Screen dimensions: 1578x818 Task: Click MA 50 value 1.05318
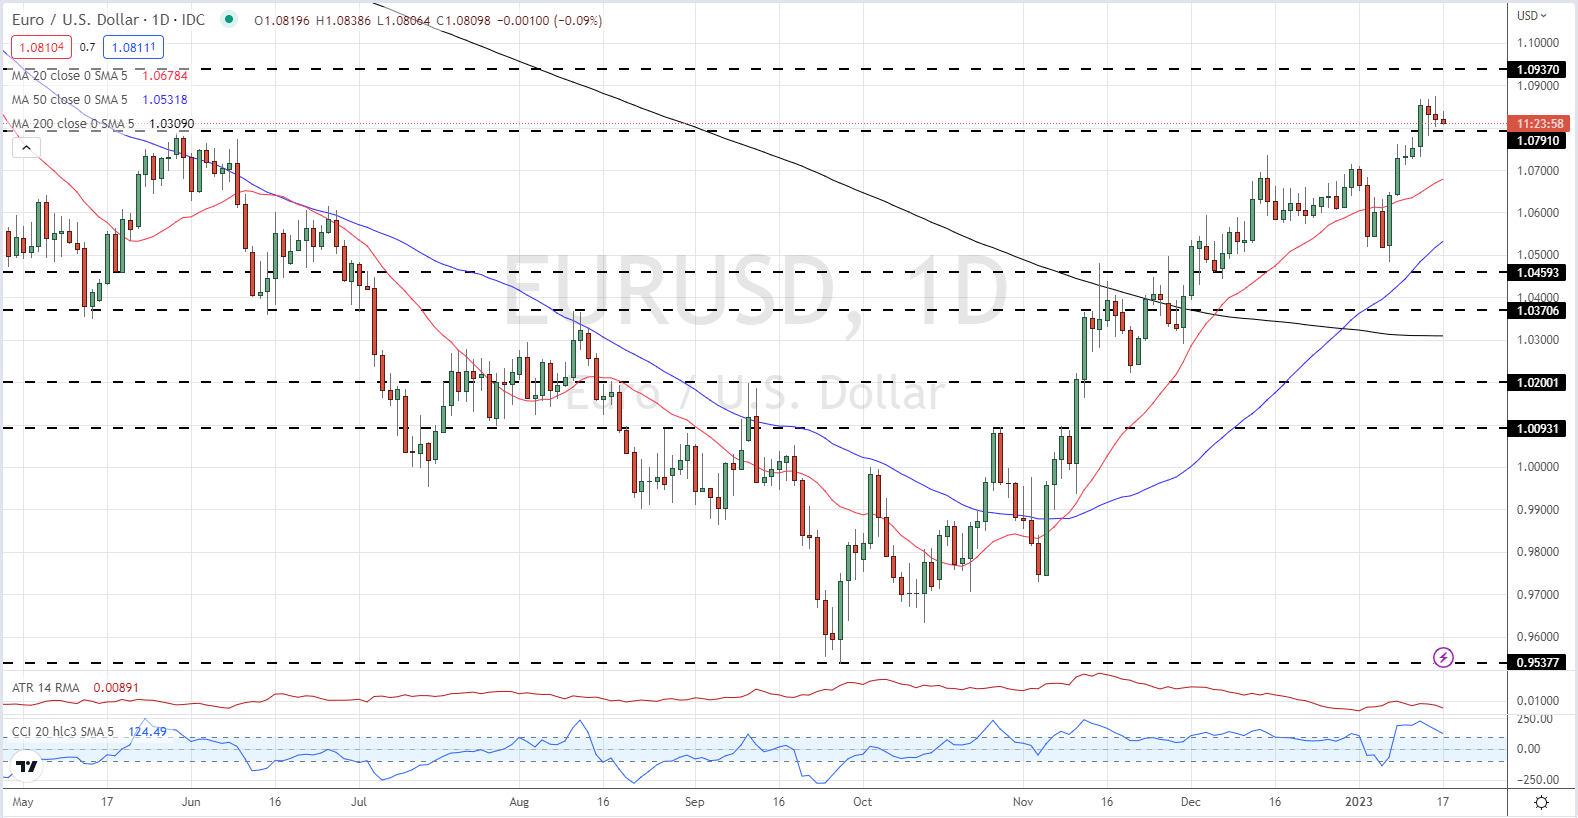point(165,100)
